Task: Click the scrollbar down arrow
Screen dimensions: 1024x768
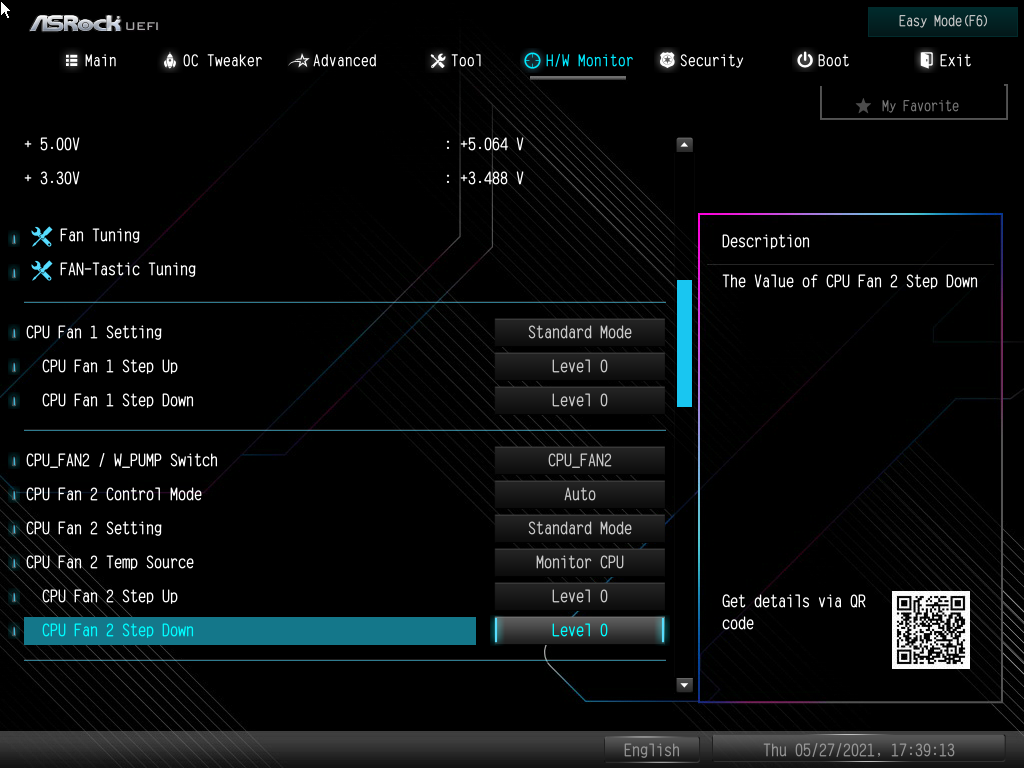Action: 684,685
